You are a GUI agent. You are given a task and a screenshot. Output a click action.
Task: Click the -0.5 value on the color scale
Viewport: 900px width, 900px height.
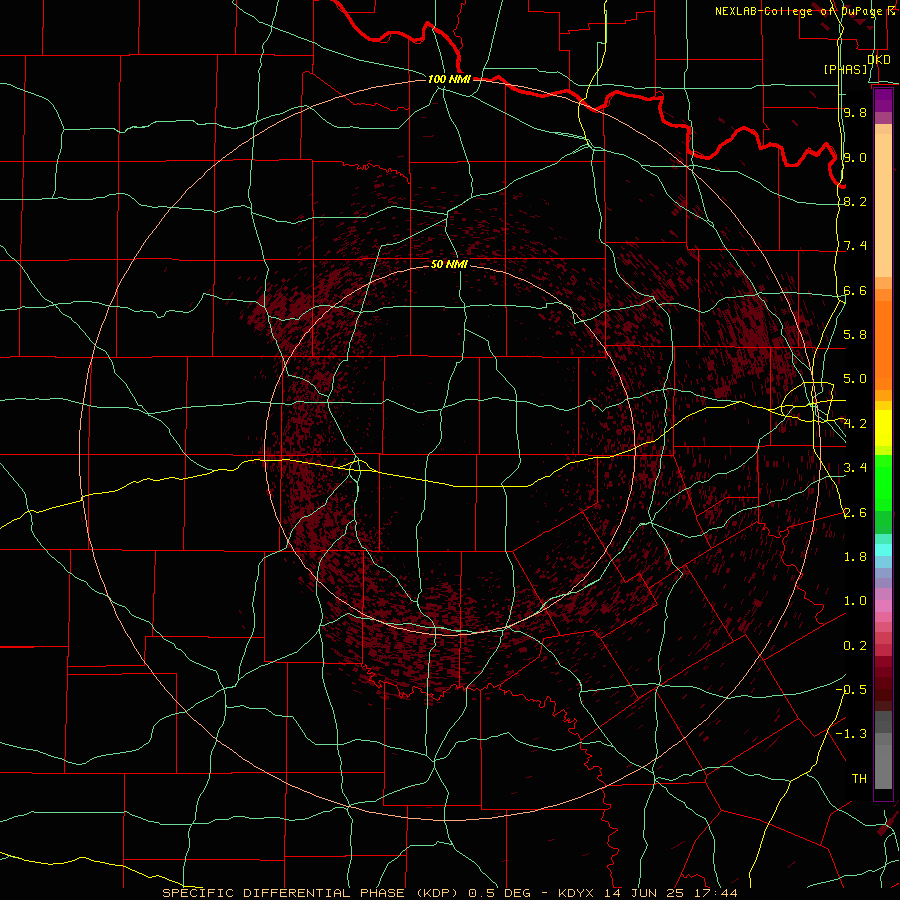point(851,689)
